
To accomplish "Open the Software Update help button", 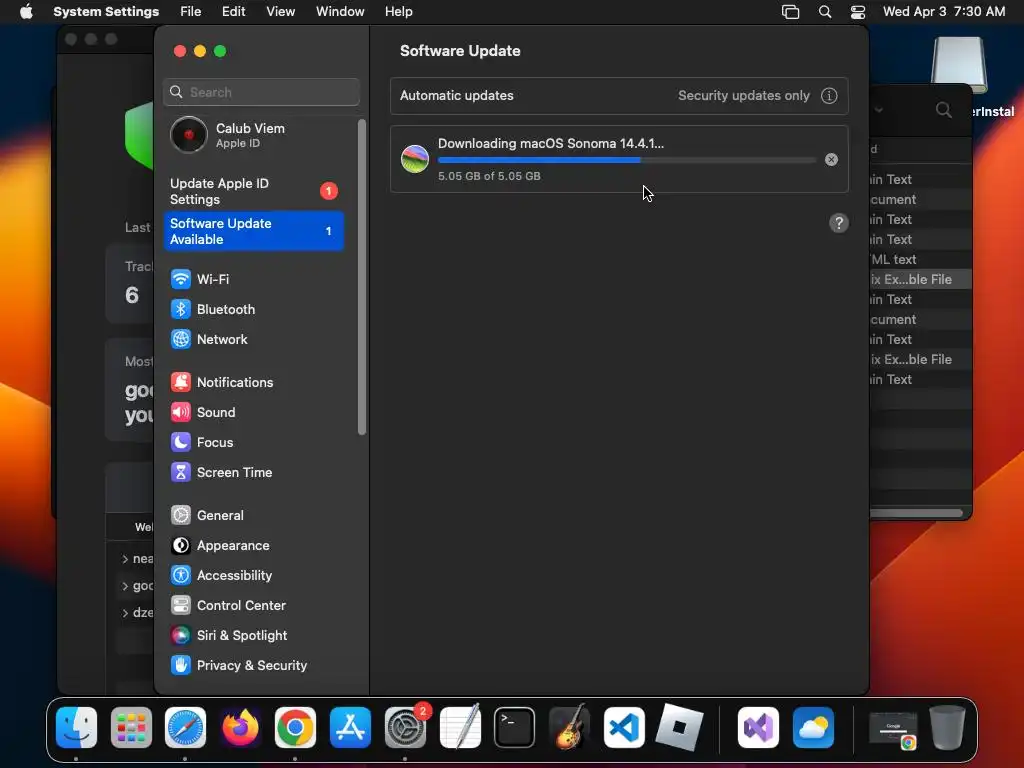I will [839, 223].
